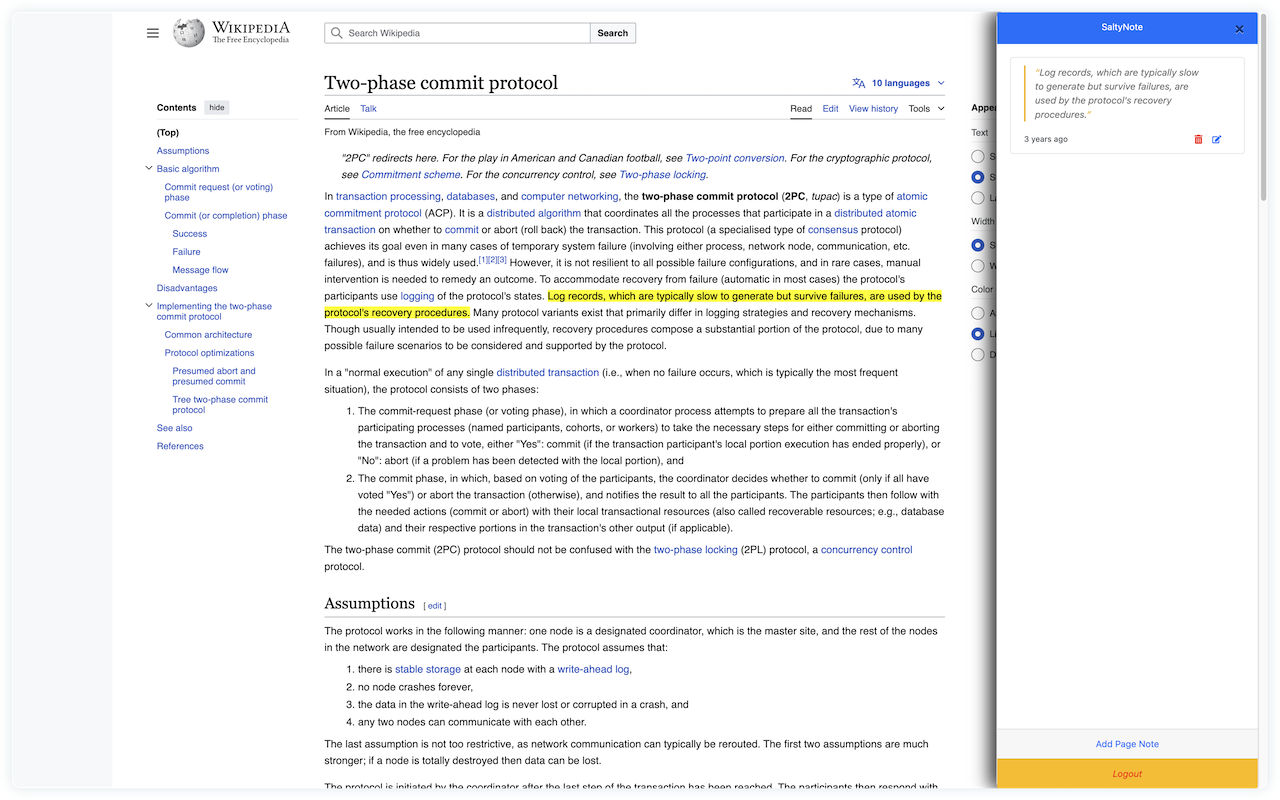The height and width of the screenshot is (800, 1280).
Task: Click the language translate icon
Action: 858,83
